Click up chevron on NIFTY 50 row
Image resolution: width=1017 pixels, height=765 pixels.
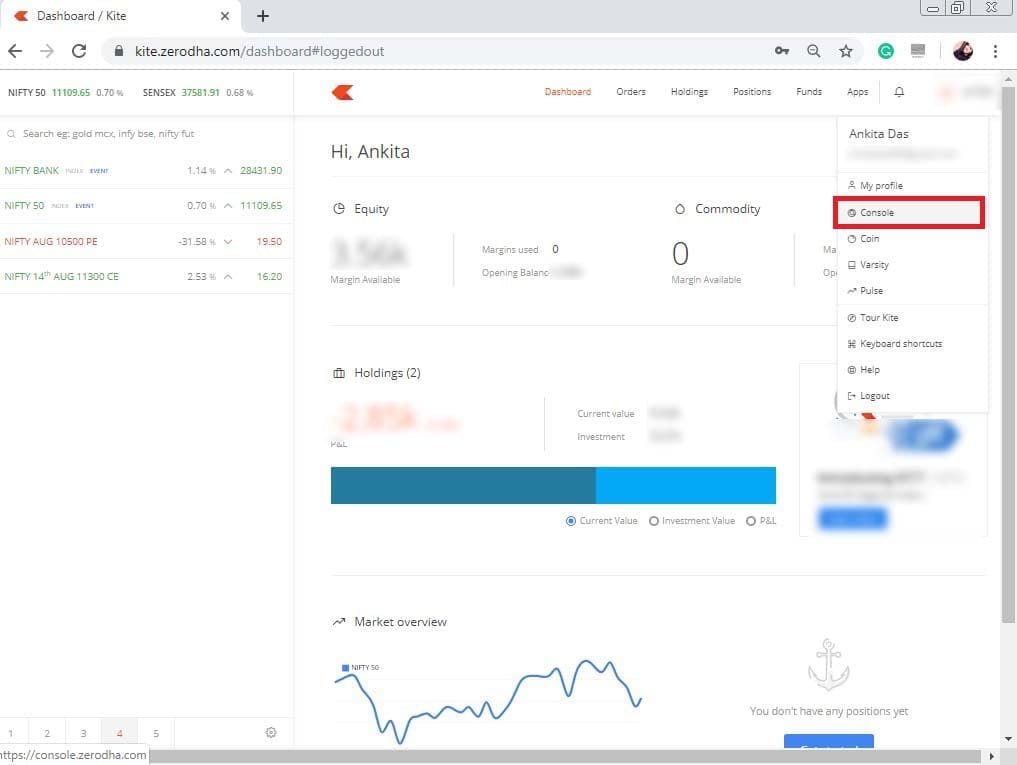click(228, 206)
